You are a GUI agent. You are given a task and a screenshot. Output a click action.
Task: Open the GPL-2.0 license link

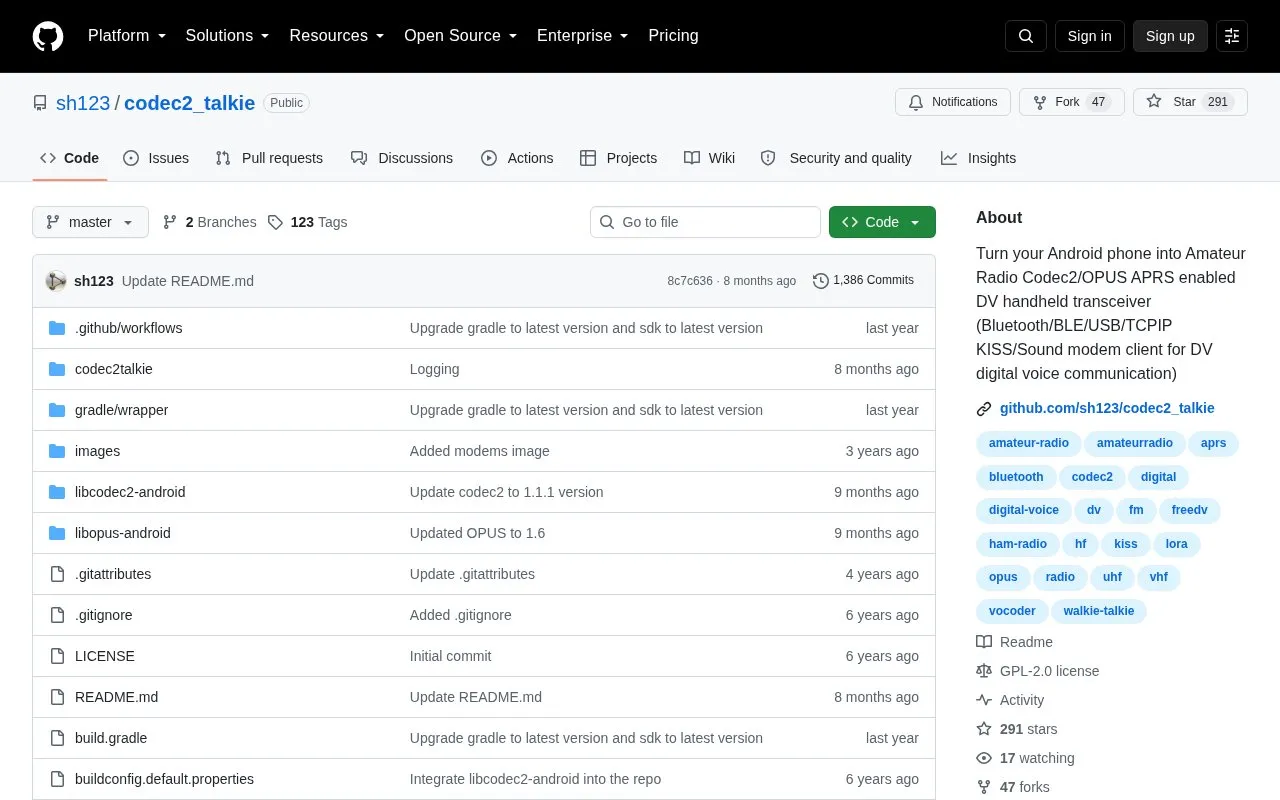tap(1038, 671)
